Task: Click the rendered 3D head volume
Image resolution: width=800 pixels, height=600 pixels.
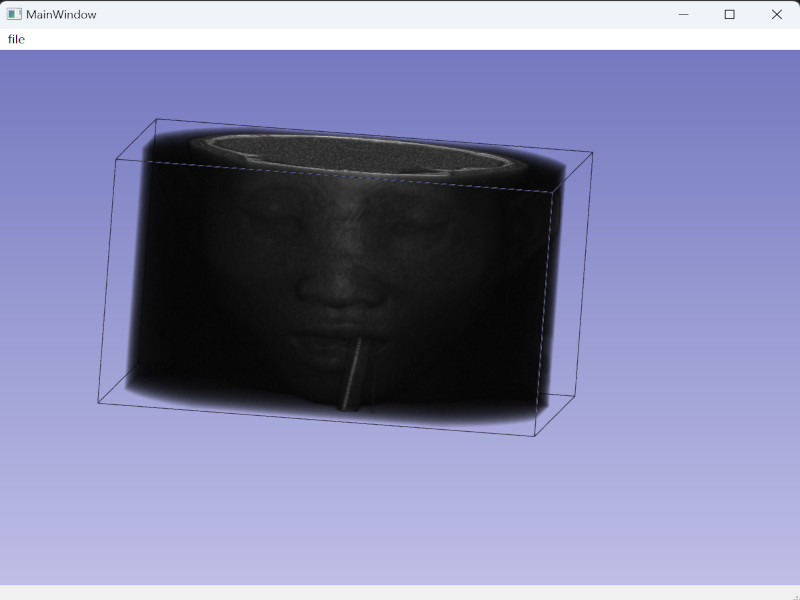Action: (346, 277)
